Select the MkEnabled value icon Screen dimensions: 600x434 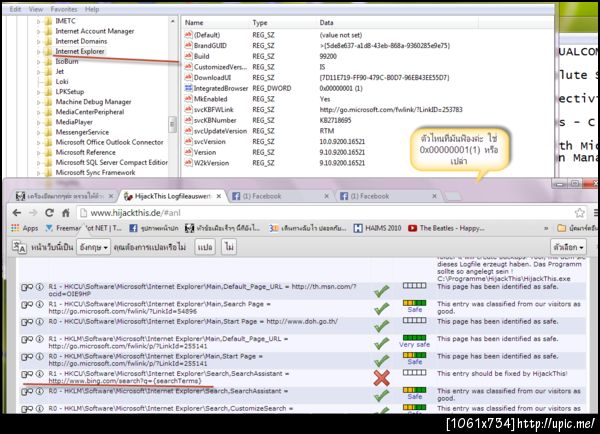tap(188, 99)
